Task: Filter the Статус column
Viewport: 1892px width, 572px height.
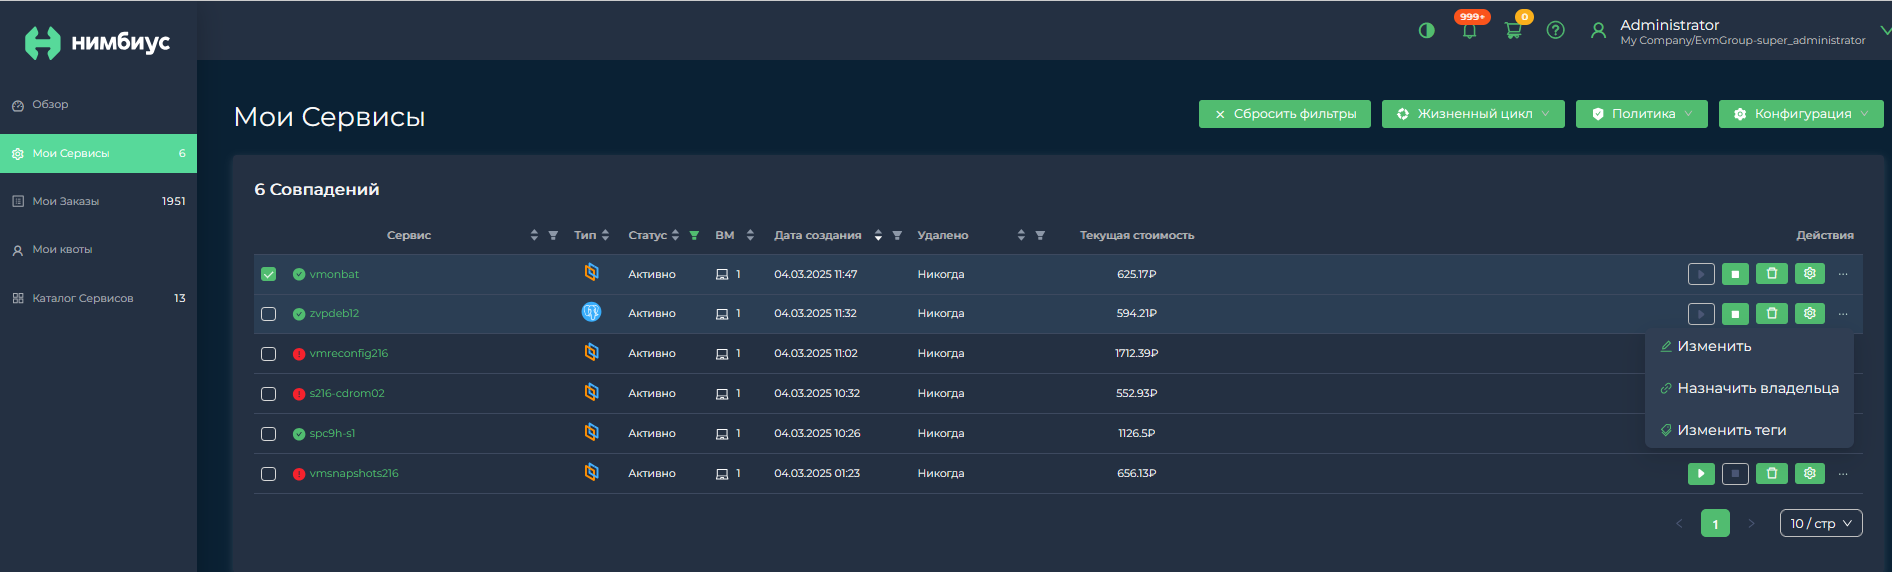Action: click(x=694, y=236)
